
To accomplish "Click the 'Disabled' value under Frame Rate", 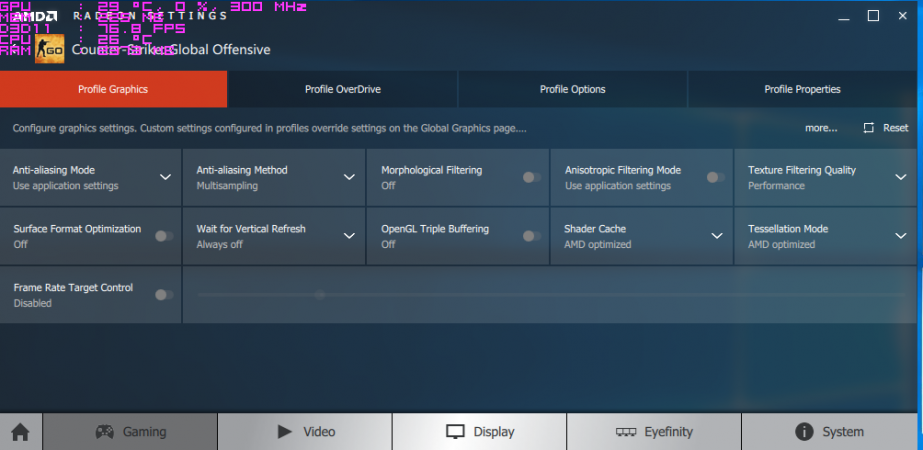I will (32, 303).
